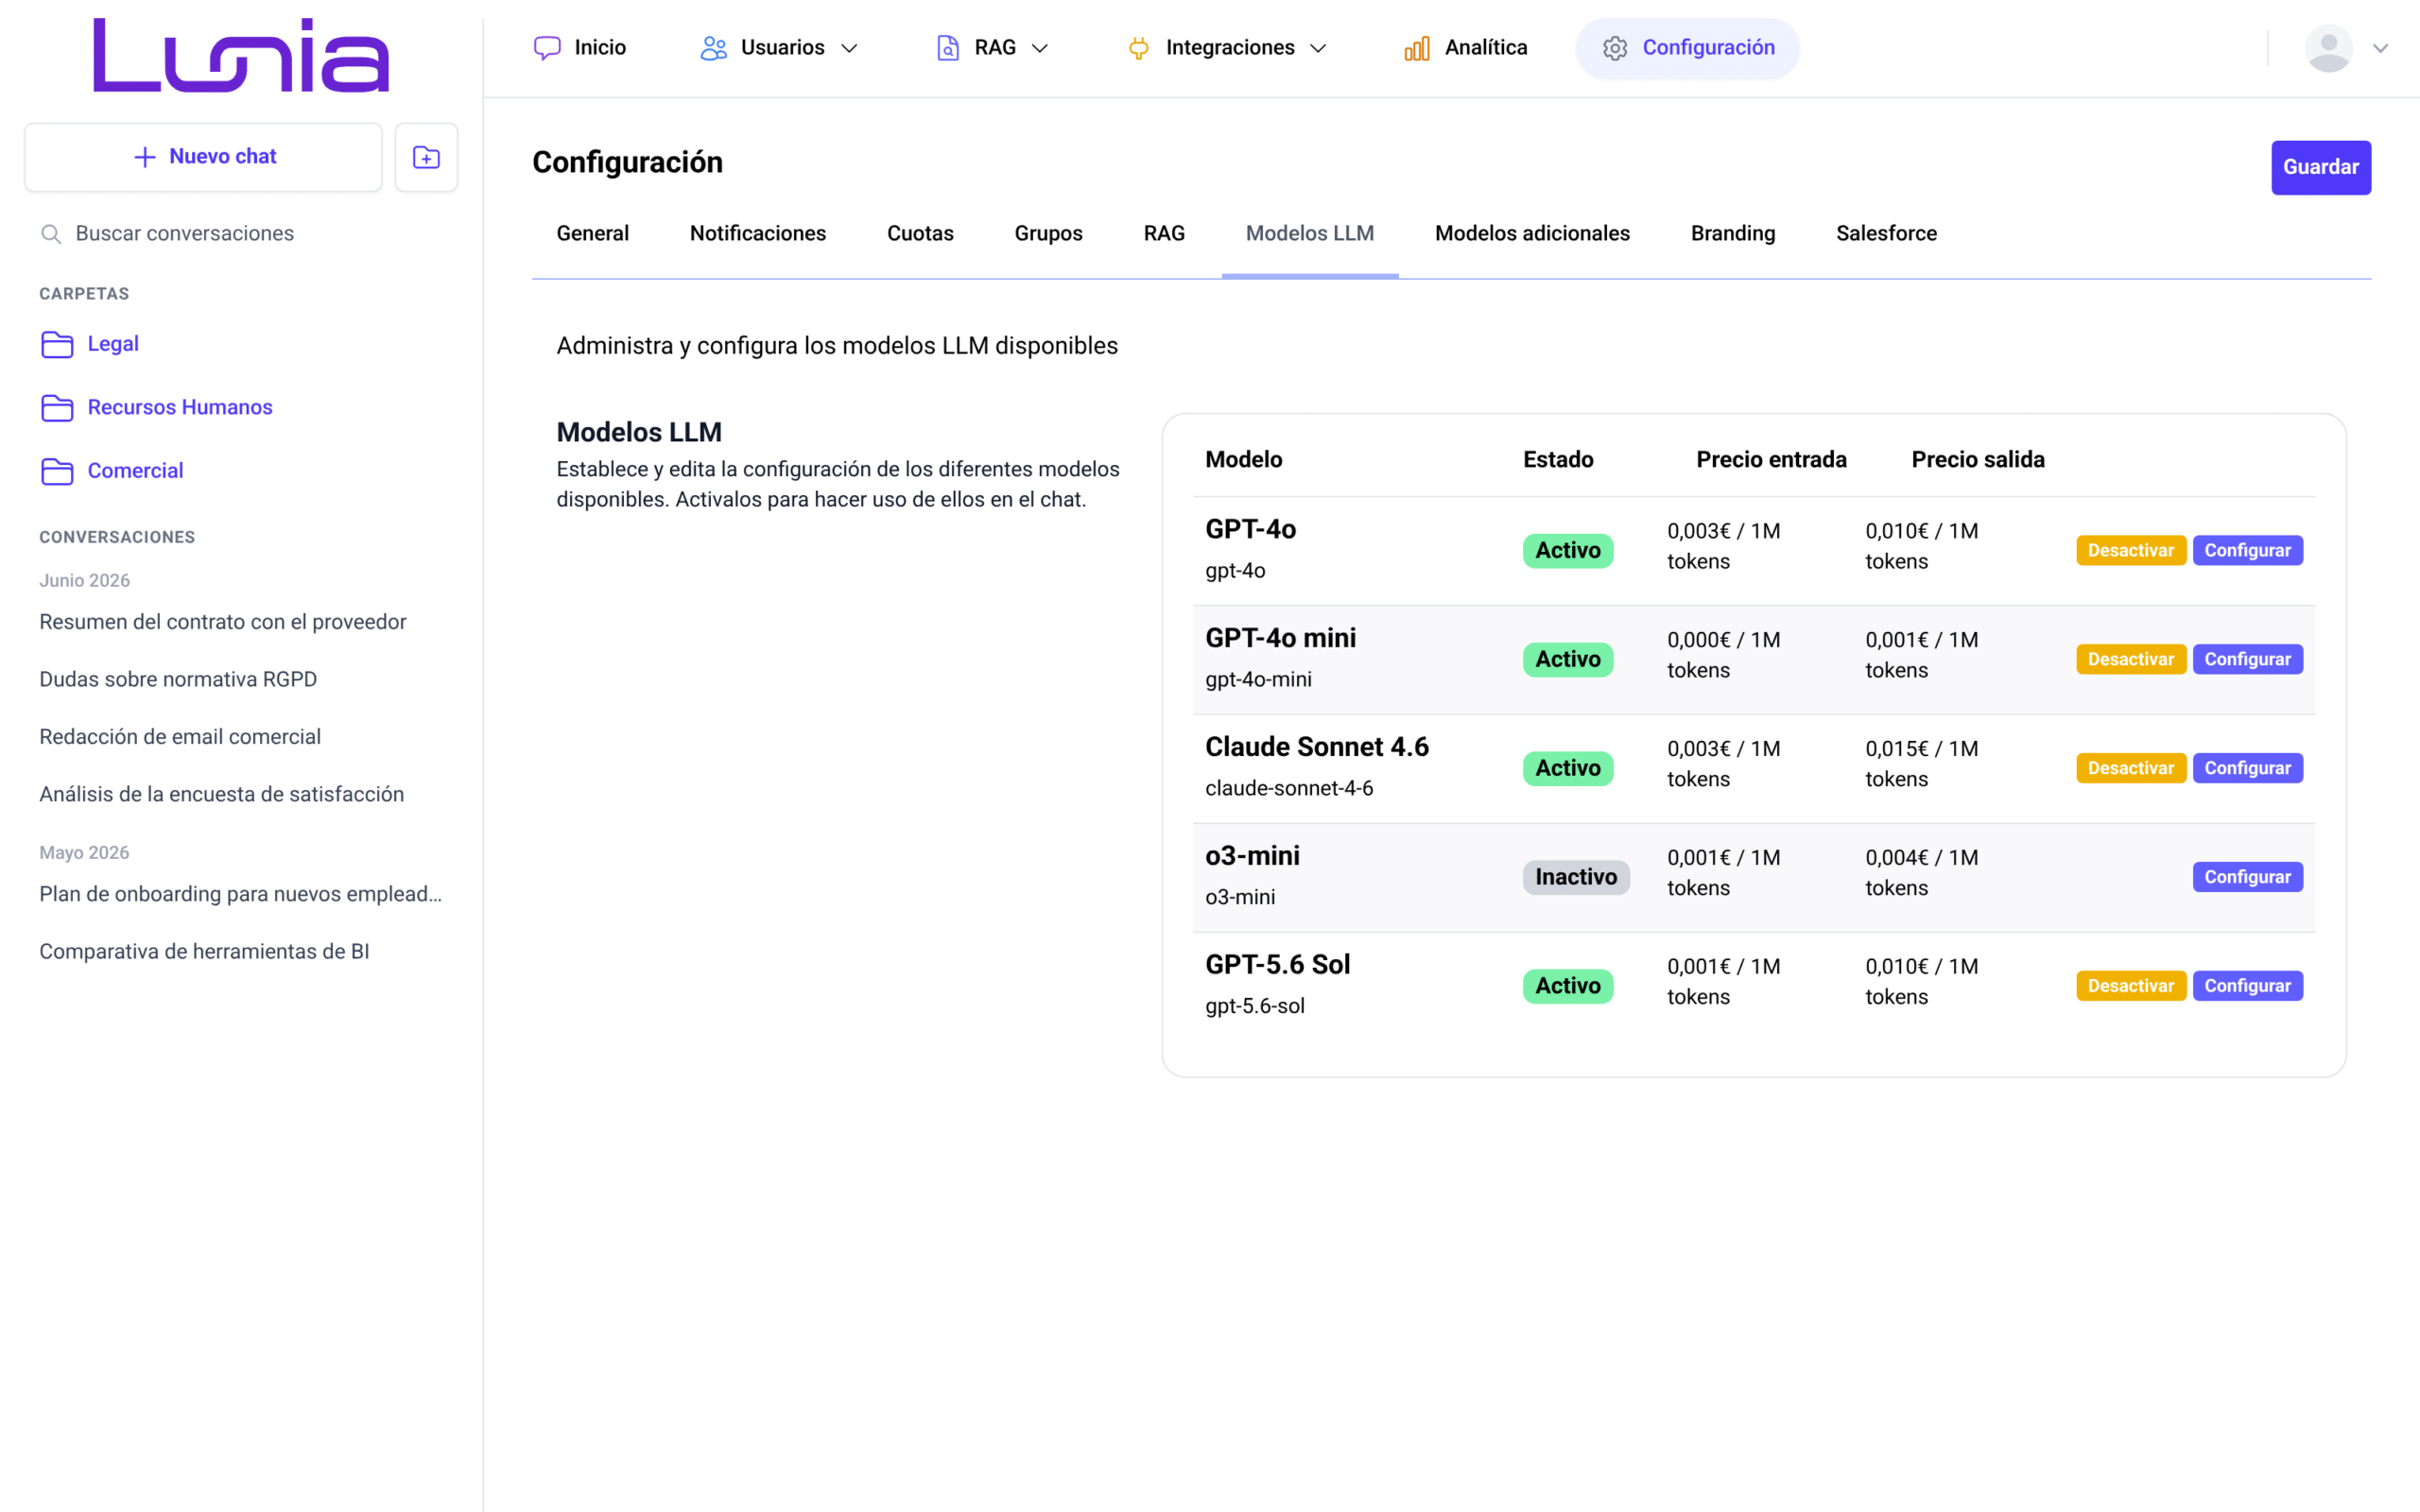Expand the RAG menu chevron
The image size is (2420, 1512).
tap(1039, 48)
